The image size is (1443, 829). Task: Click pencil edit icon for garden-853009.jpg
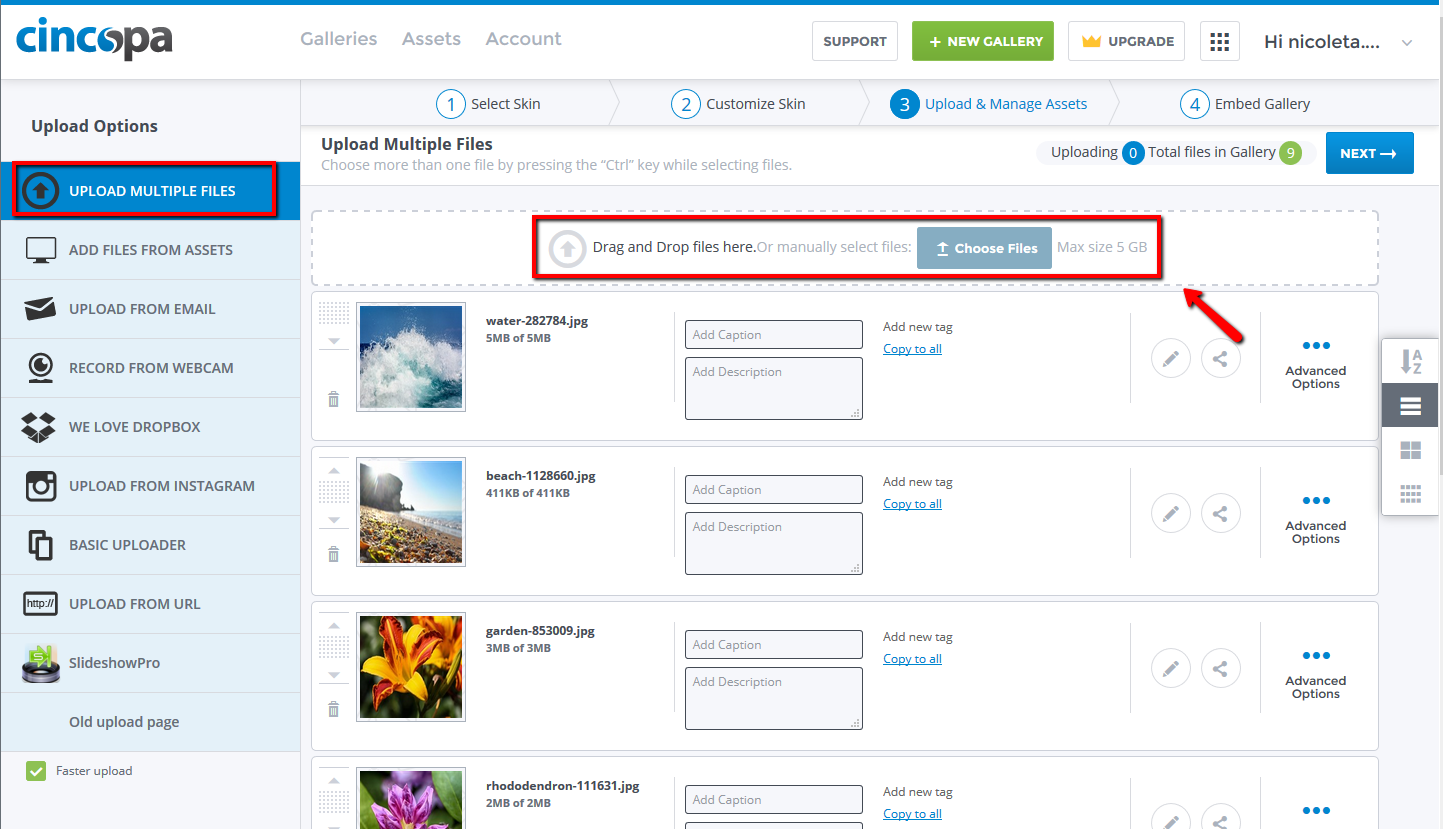pyautogui.click(x=1171, y=668)
